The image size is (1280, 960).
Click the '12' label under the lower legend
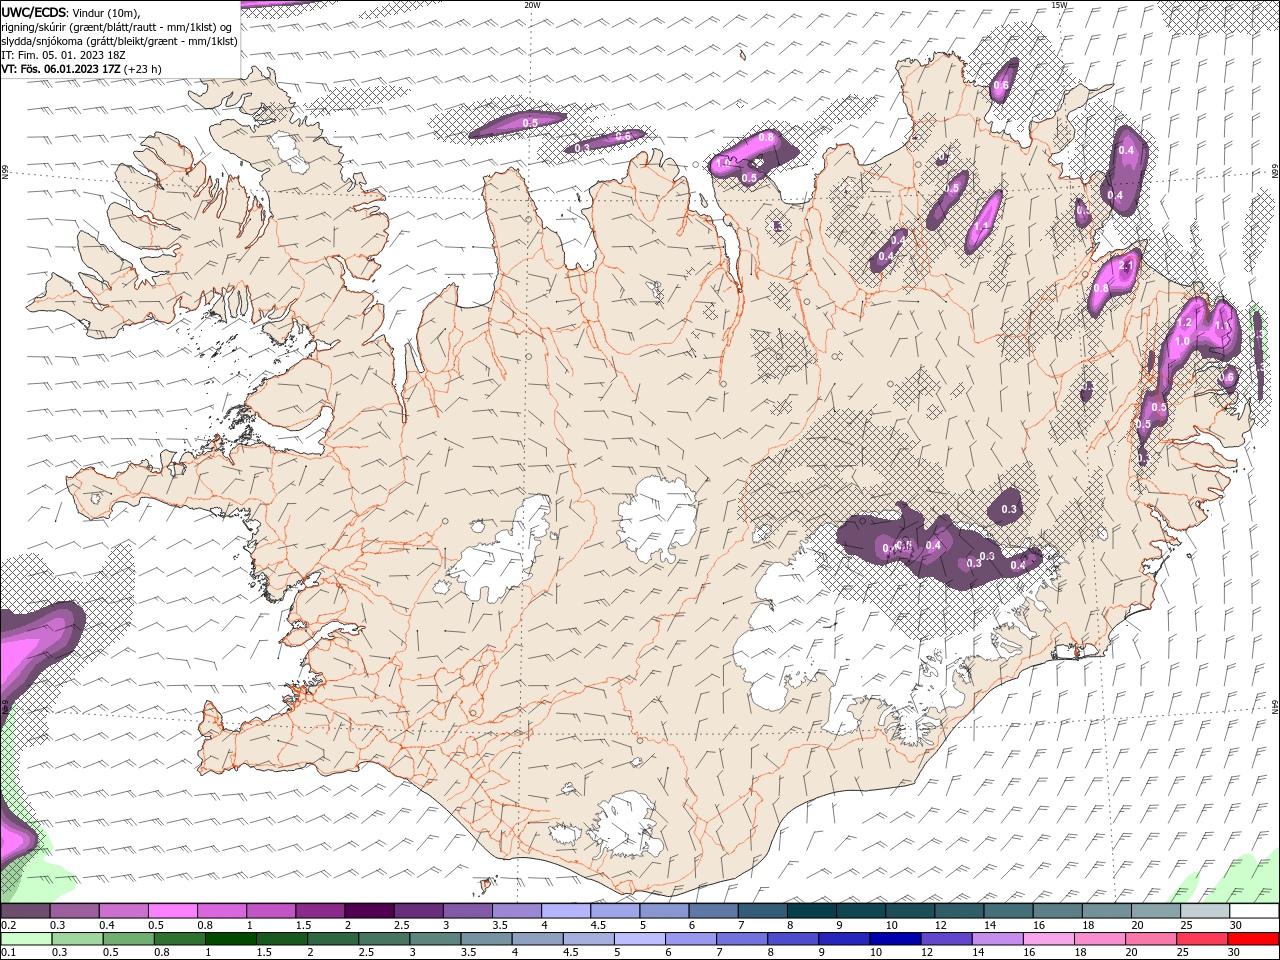[927, 953]
